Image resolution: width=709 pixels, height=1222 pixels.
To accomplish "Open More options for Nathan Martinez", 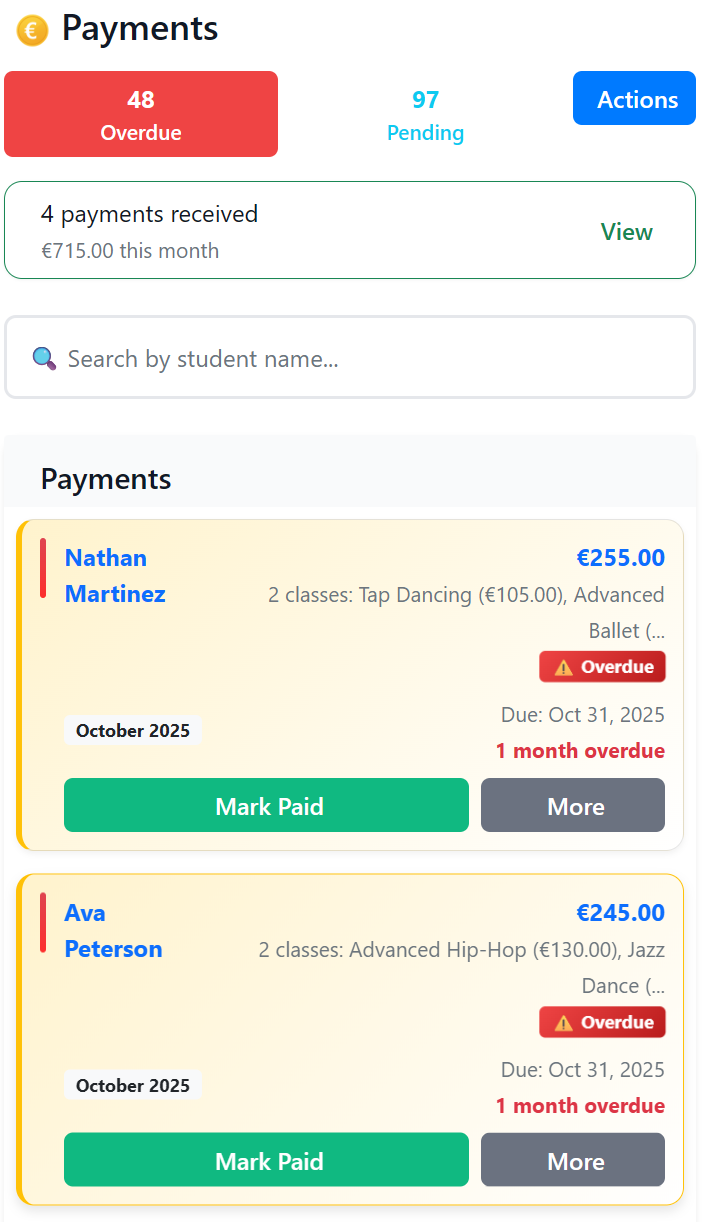I will click(572, 805).
